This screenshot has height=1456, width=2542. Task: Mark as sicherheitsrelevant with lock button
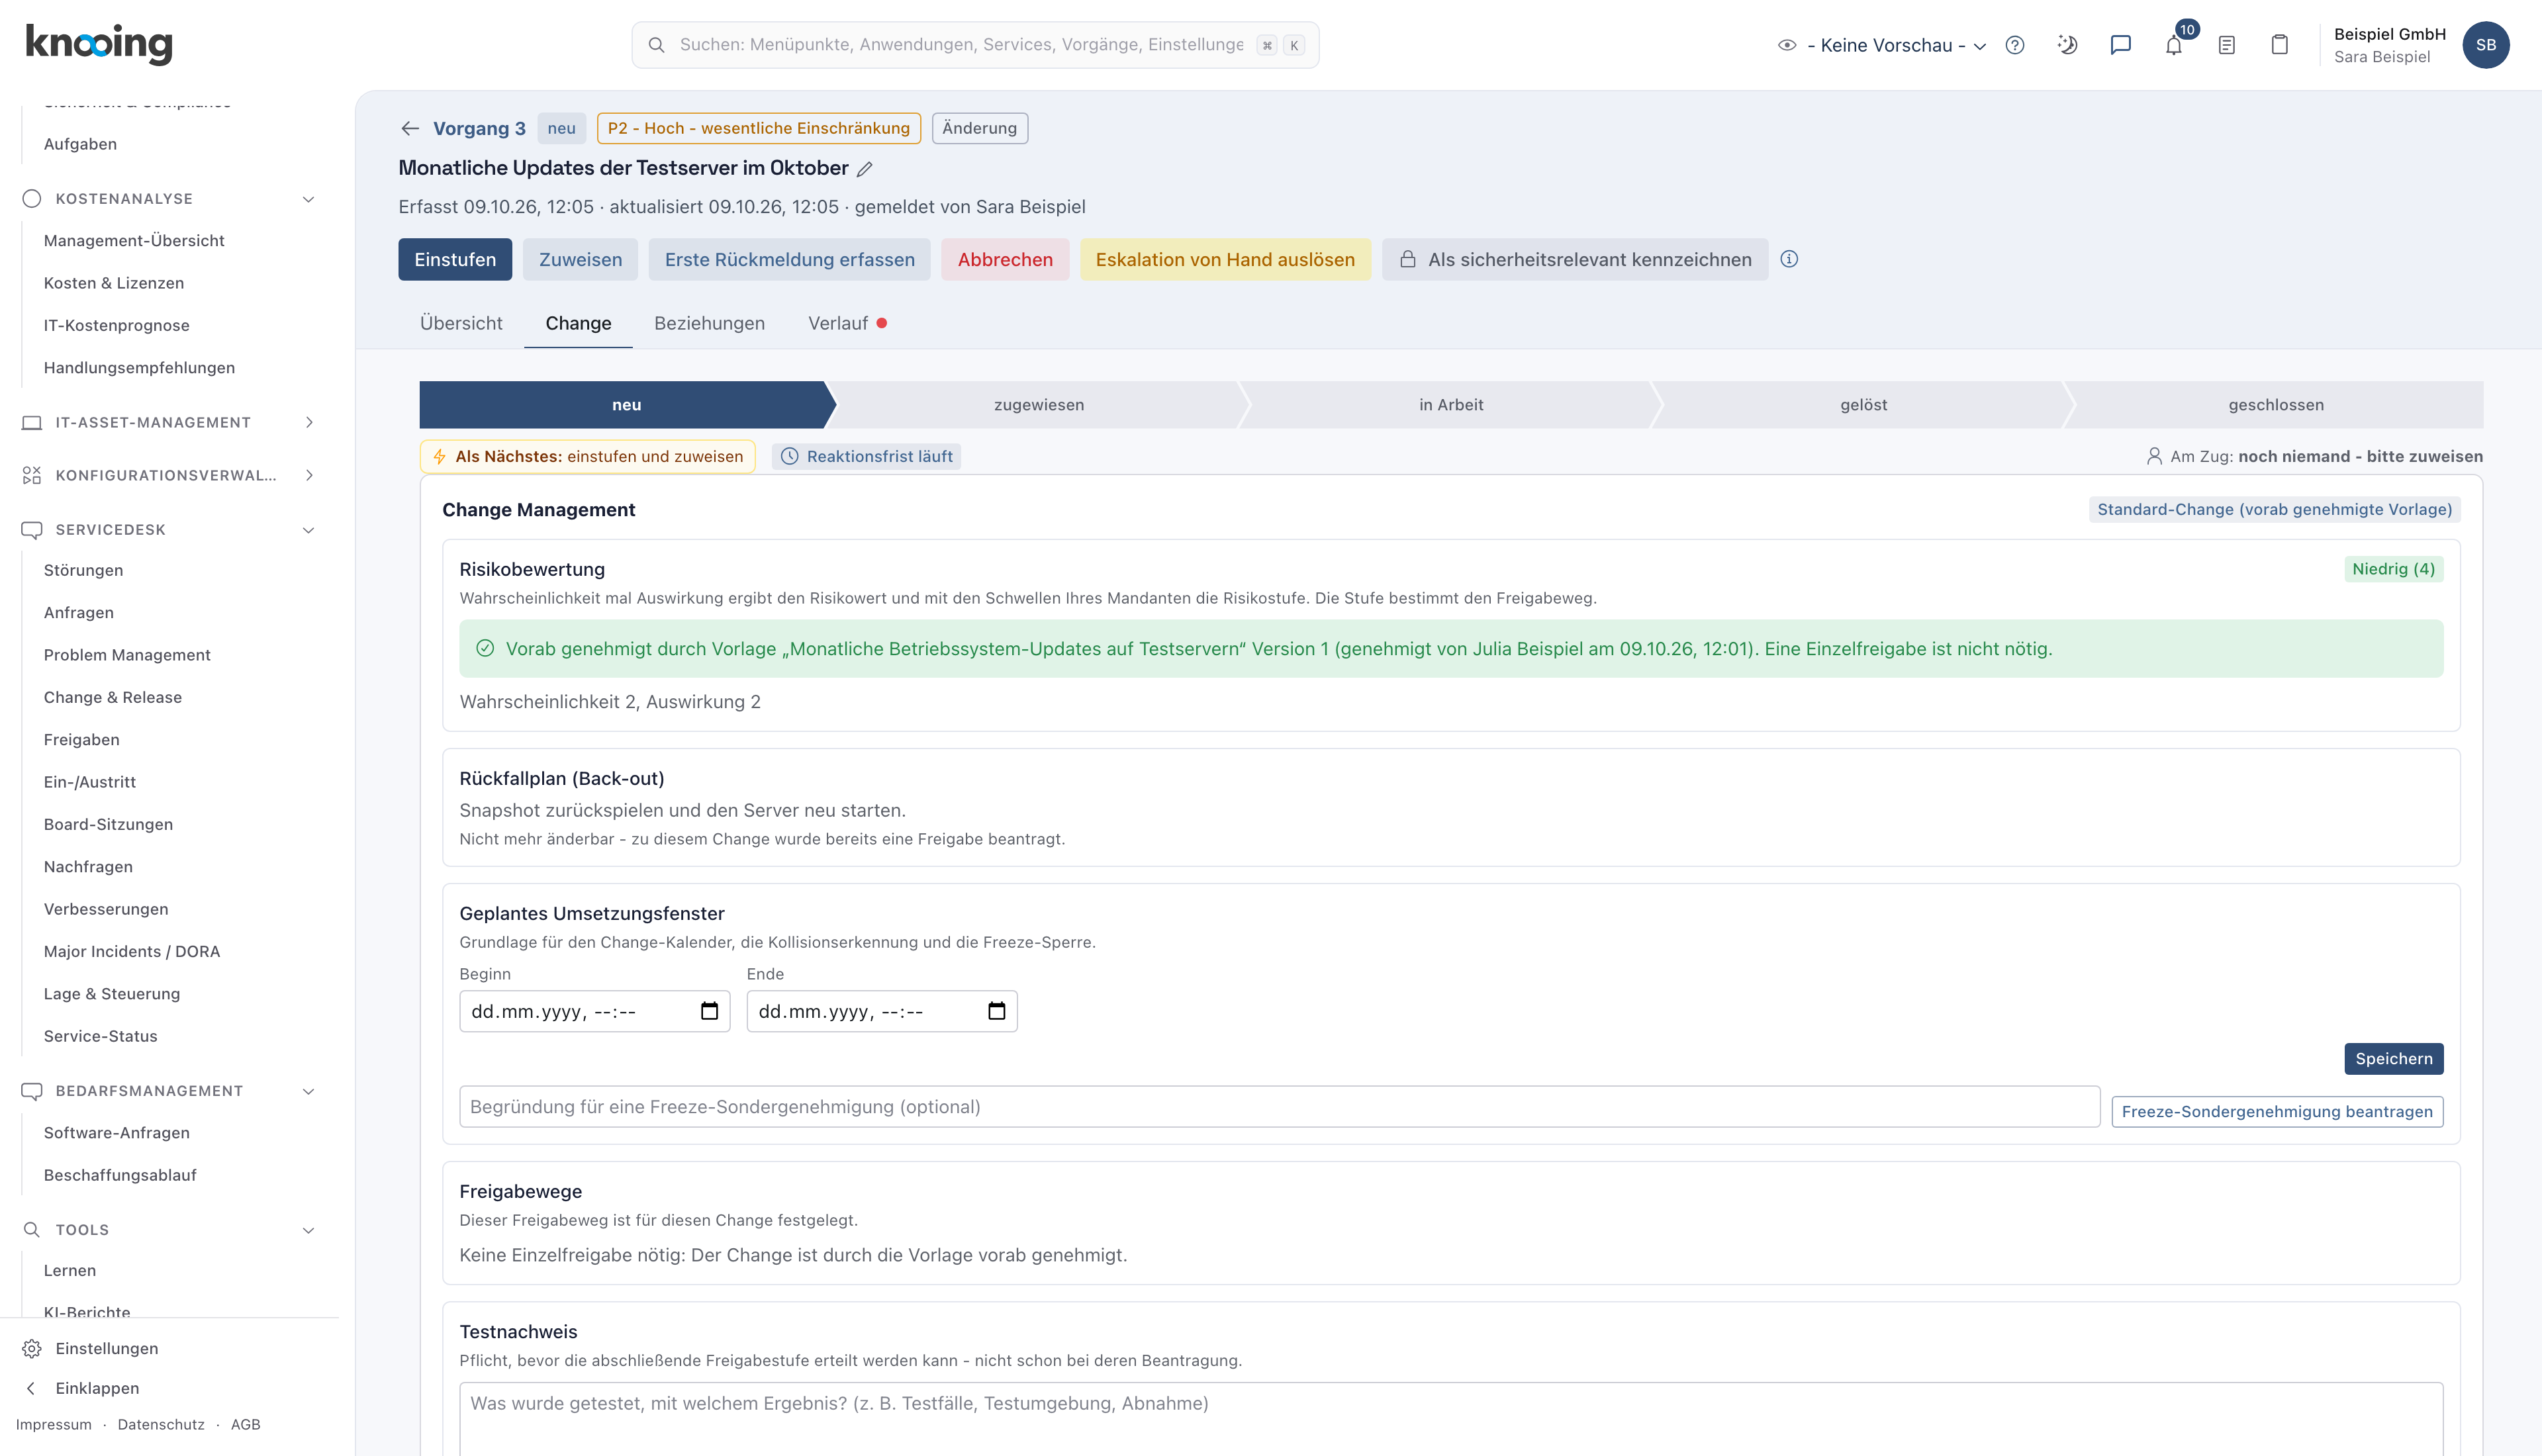pos(1575,259)
